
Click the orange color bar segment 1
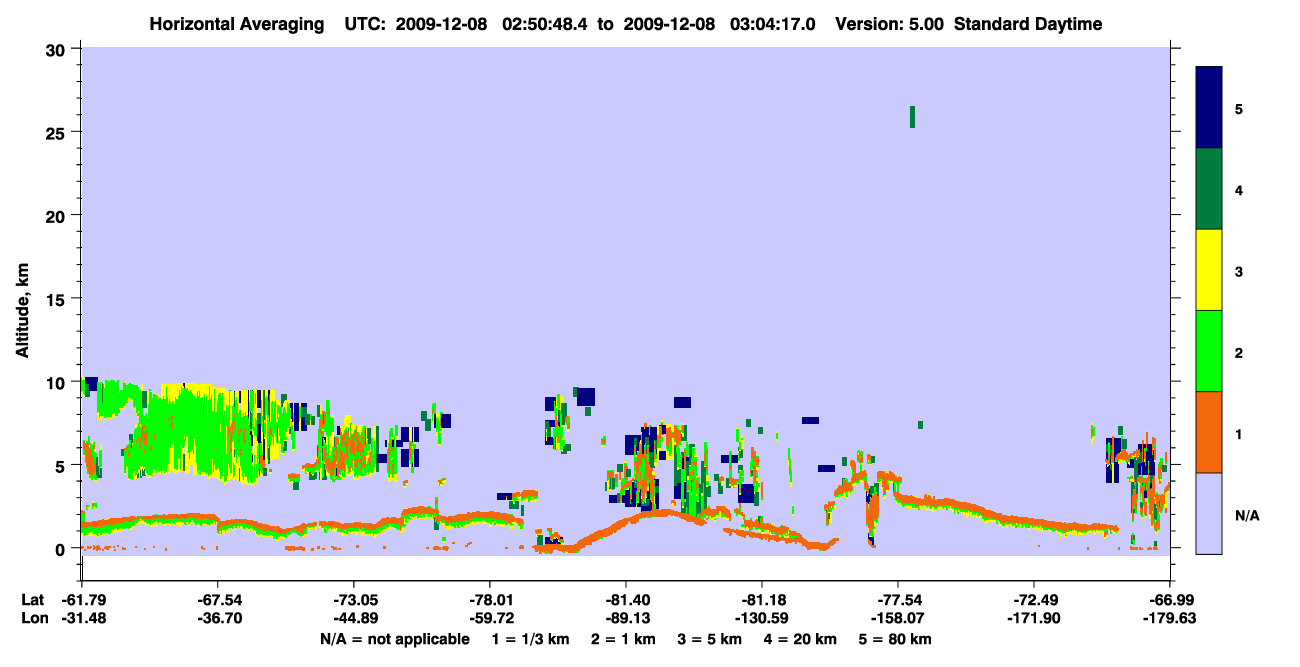[x=1209, y=432]
